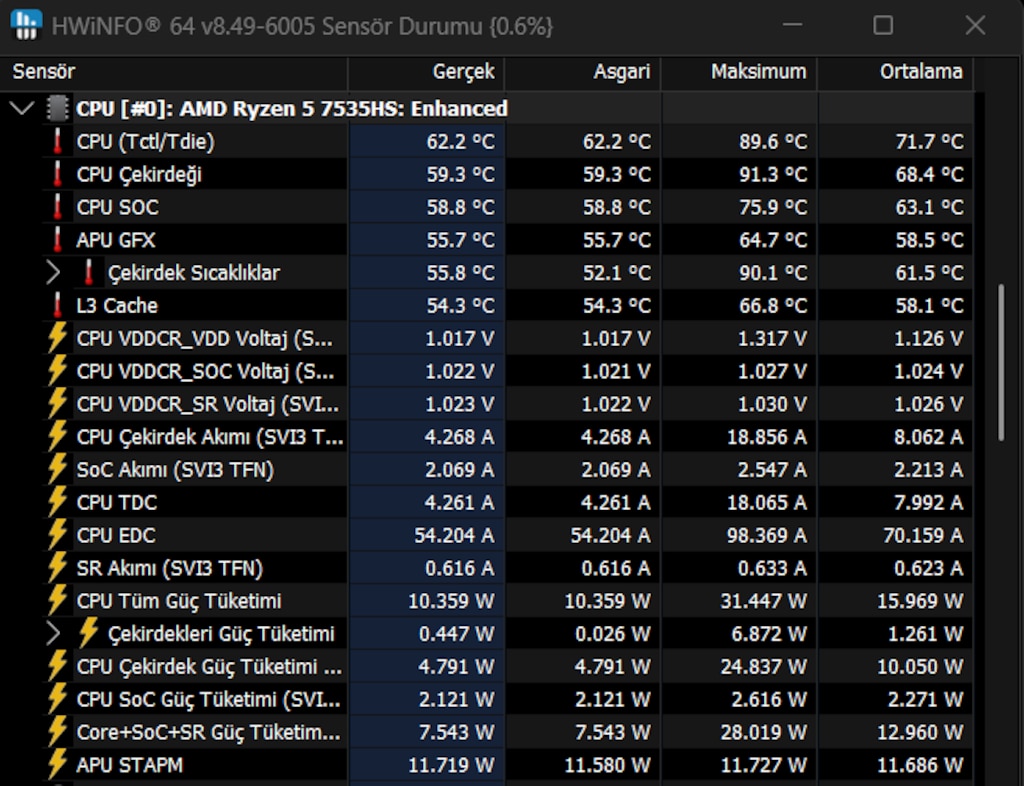Click lightning icon of CPU Çekirdek Akımı
The image size is (1024, 786).
[x=57, y=435]
